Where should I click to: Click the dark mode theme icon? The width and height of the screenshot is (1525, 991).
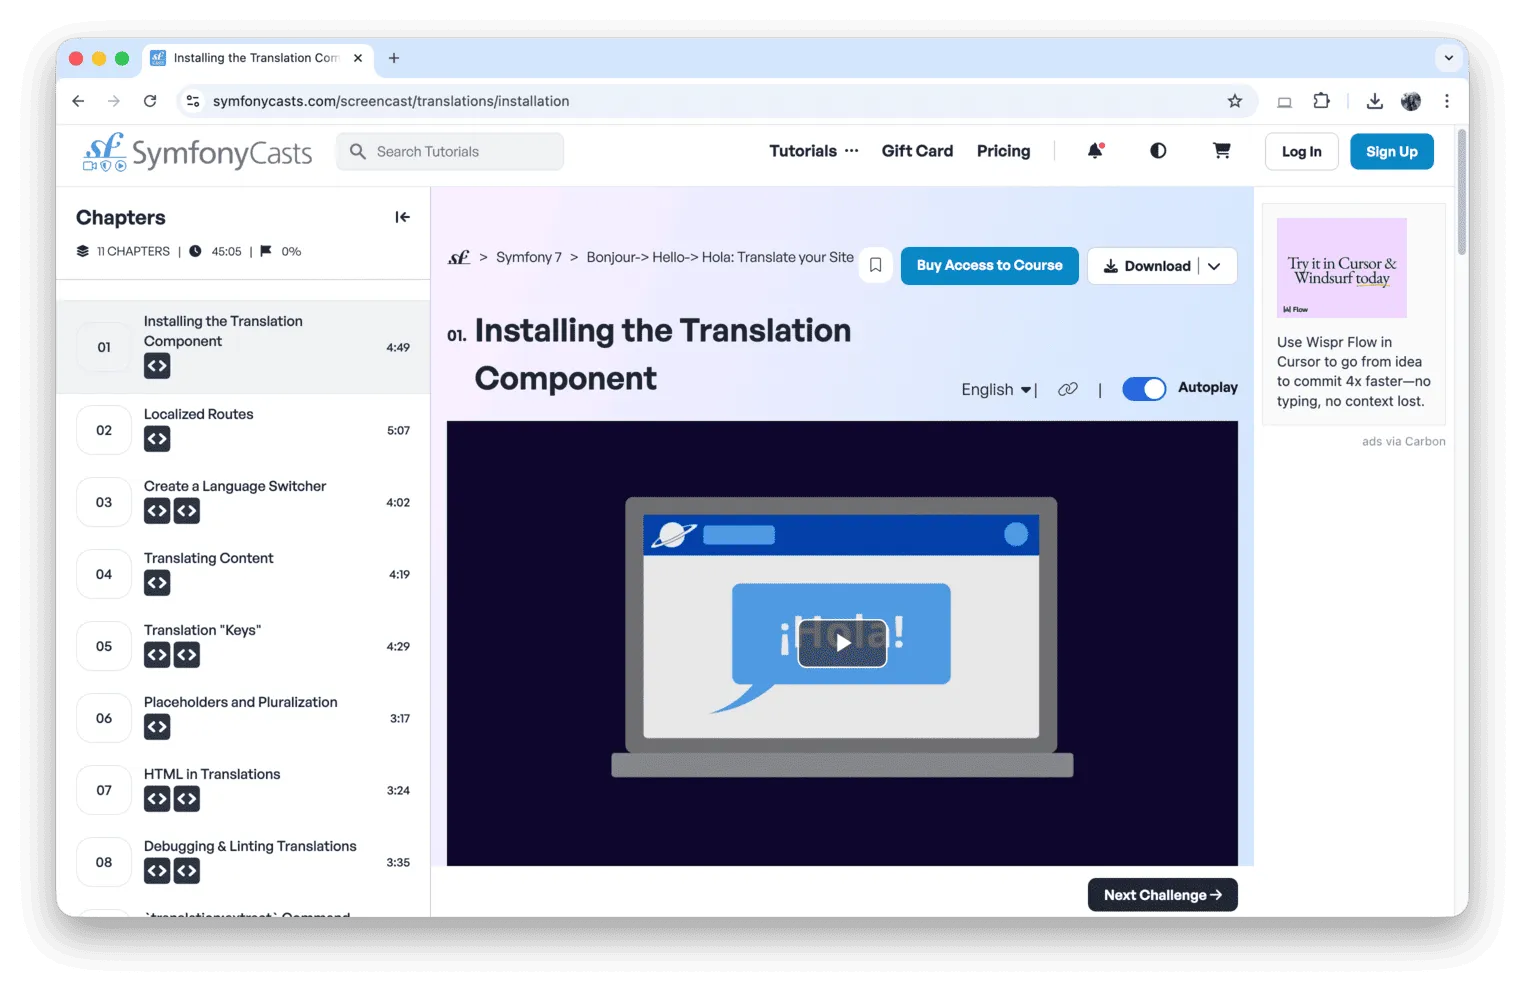click(x=1157, y=150)
